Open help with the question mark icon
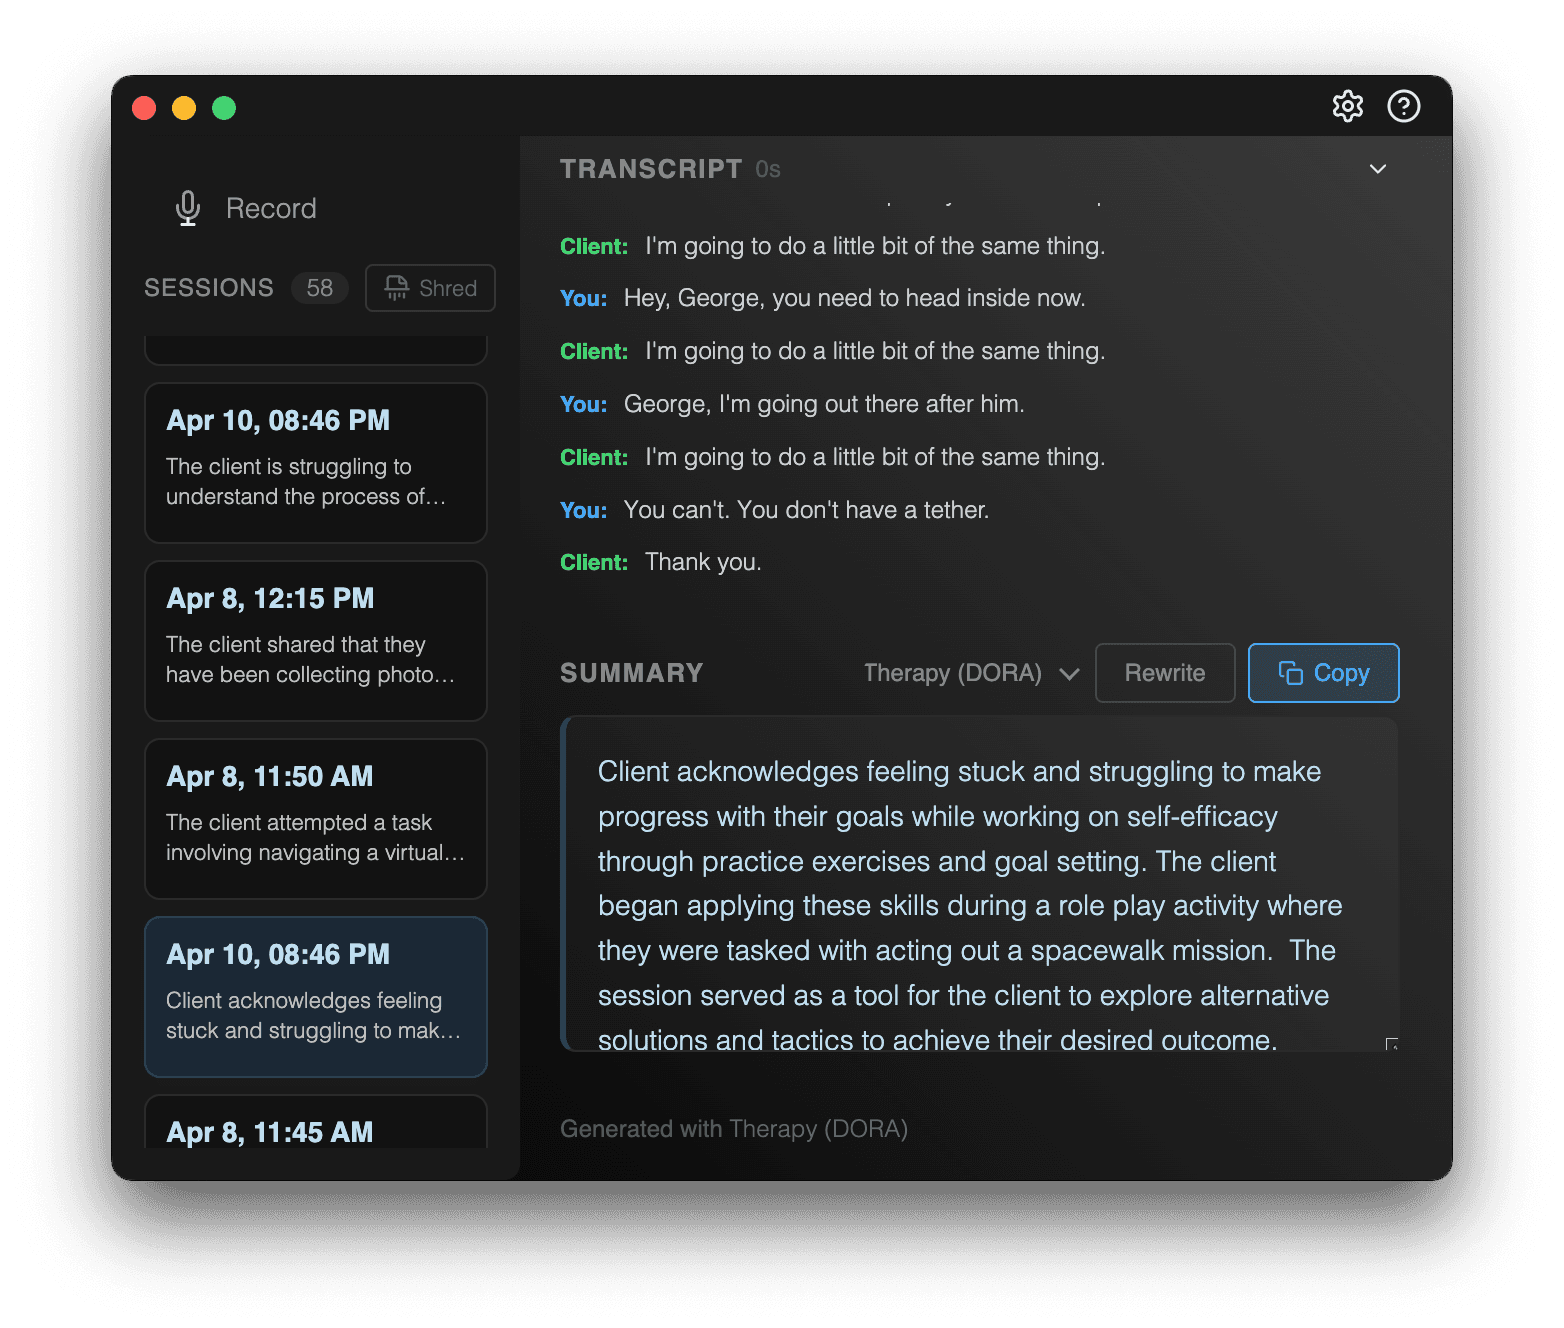This screenshot has width=1564, height=1328. tap(1403, 106)
